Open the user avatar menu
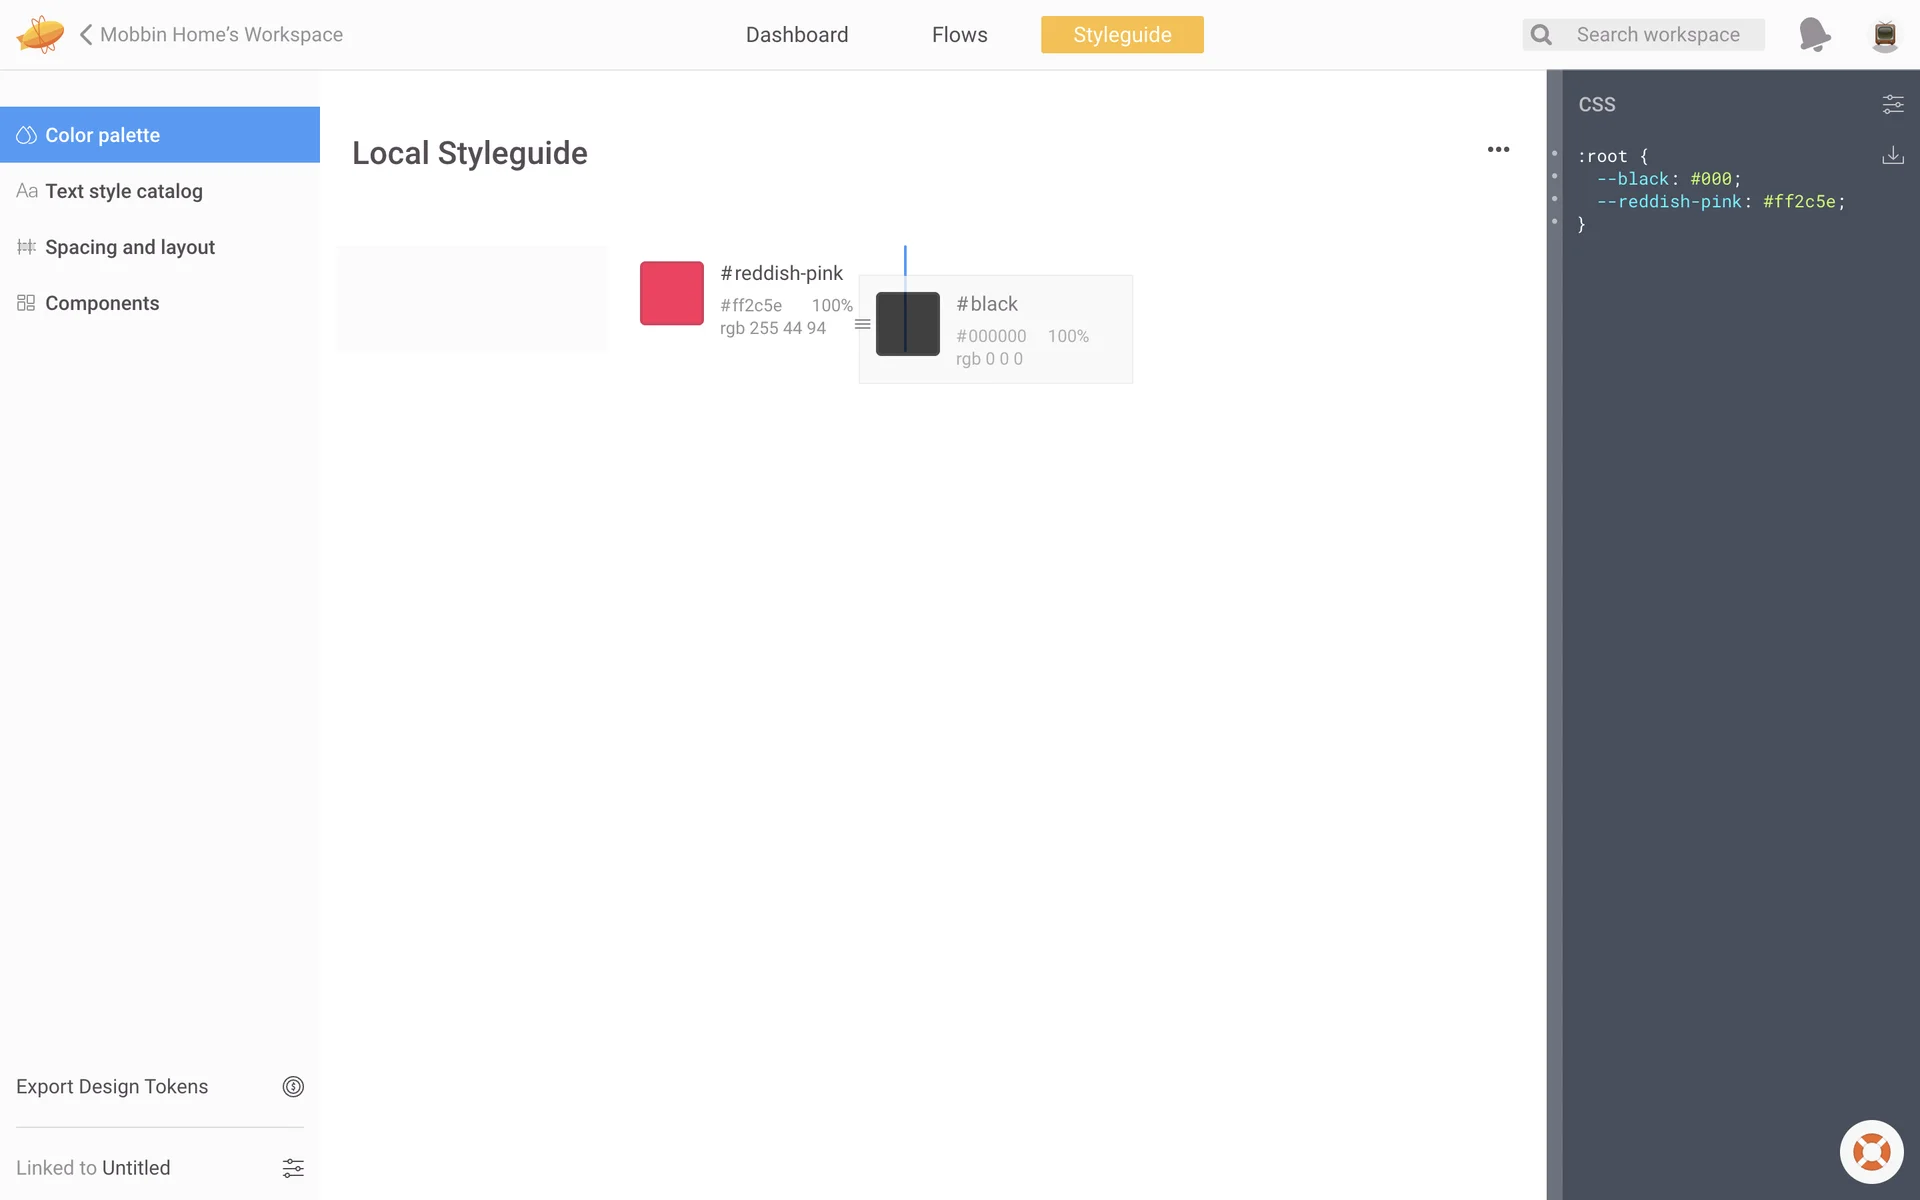Image resolution: width=1920 pixels, height=1200 pixels. pos(1884,35)
